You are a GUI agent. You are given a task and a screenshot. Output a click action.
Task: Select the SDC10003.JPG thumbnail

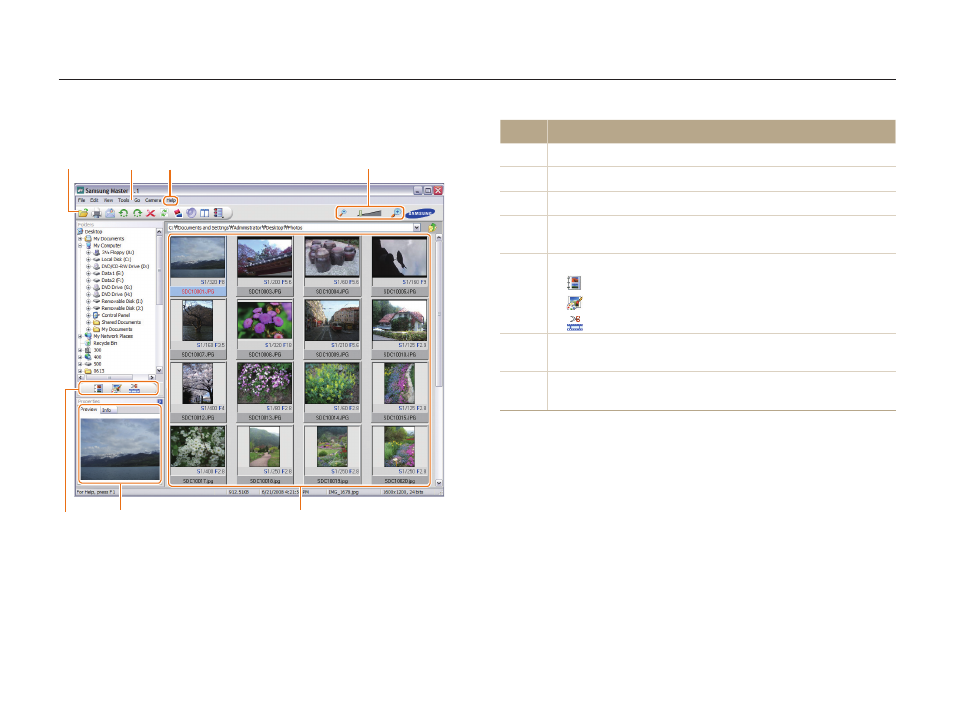pyautogui.click(x=265, y=266)
